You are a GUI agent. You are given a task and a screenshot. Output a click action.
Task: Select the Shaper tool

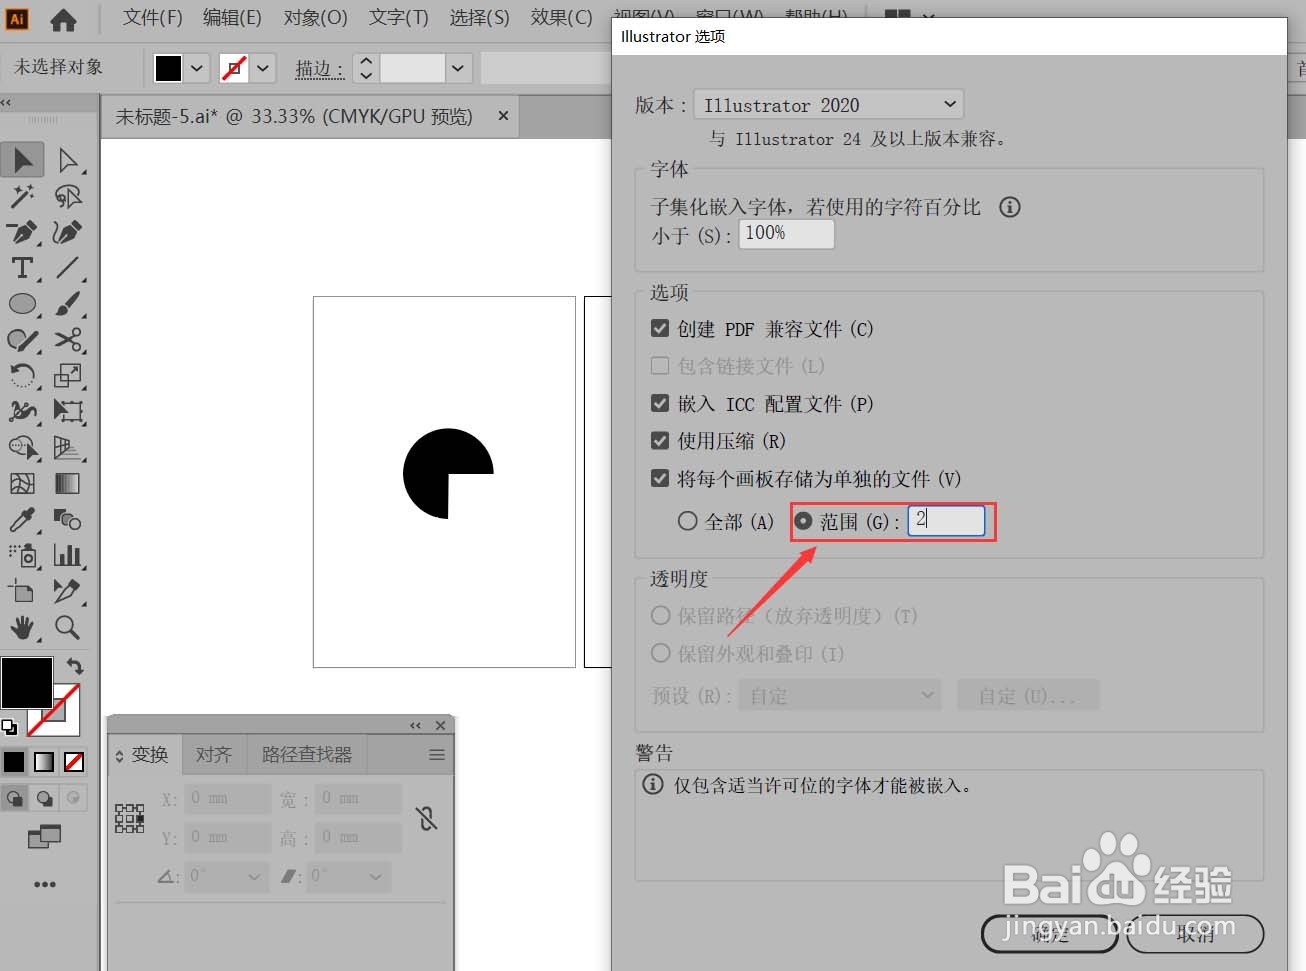pyautogui.click(x=22, y=340)
